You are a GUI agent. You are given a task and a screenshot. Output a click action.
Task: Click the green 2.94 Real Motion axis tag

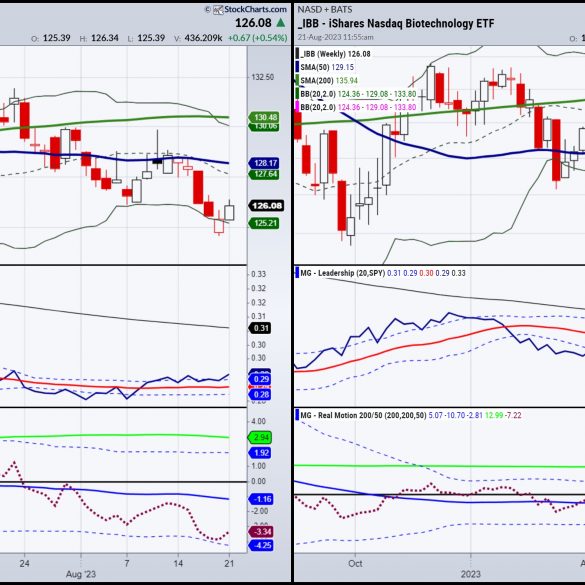pos(260,438)
